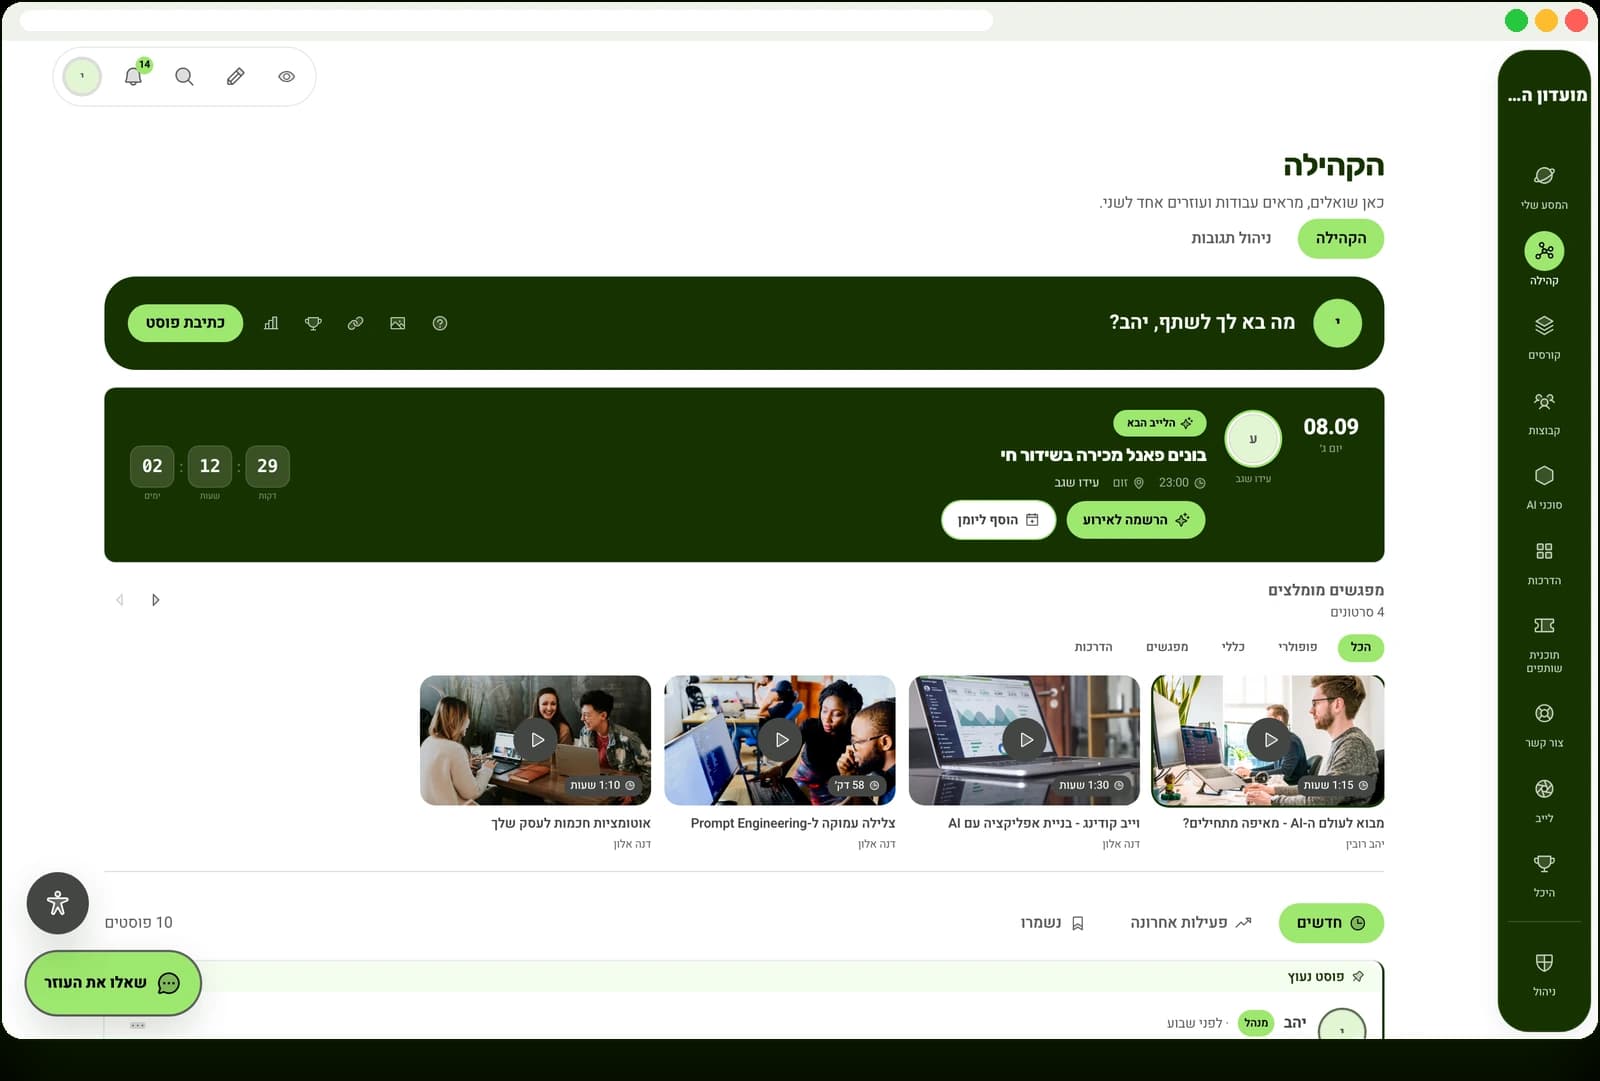Image resolution: width=1600 pixels, height=1081 pixels.
Task: Open המסך שלי planet icon in sidebar
Action: [1544, 175]
